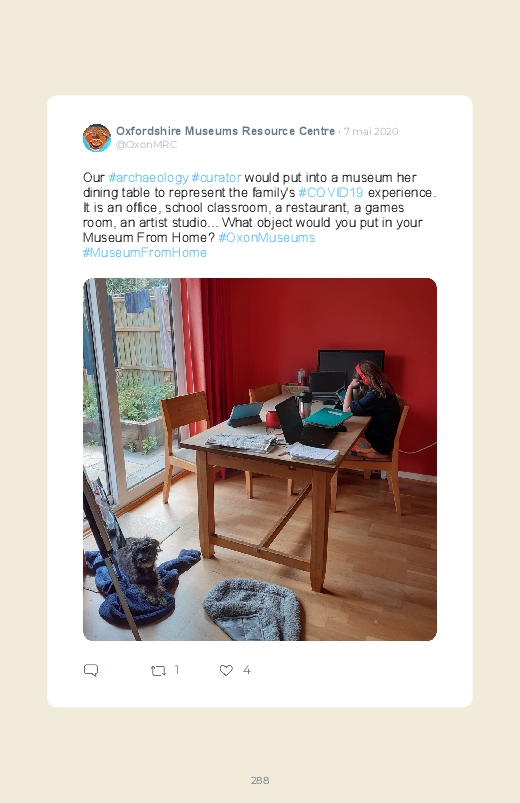Click the tweet body text
Viewport: 520px width, 803px height.
pyautogui.click(x=260, y=215)
